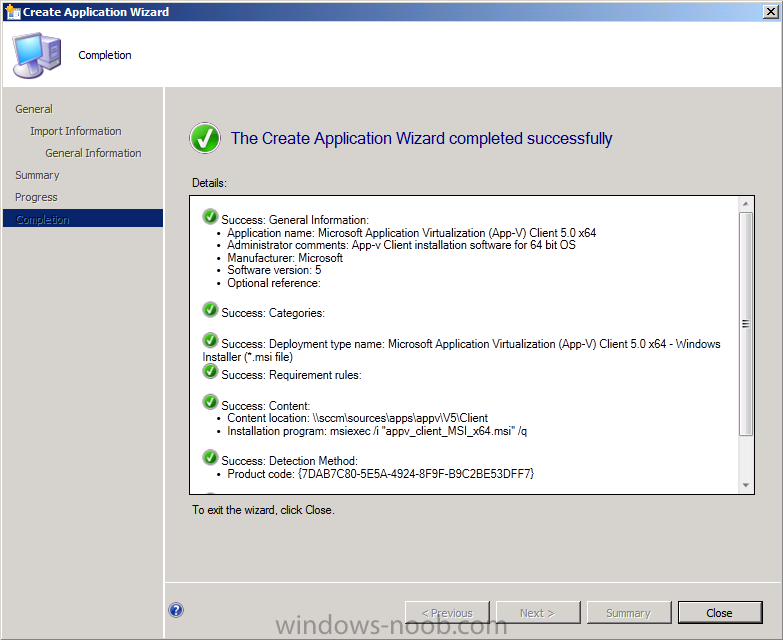This screenshot has width=783, height=640.
Task: Click the wizard completed successfully heading
Action: 421,138
